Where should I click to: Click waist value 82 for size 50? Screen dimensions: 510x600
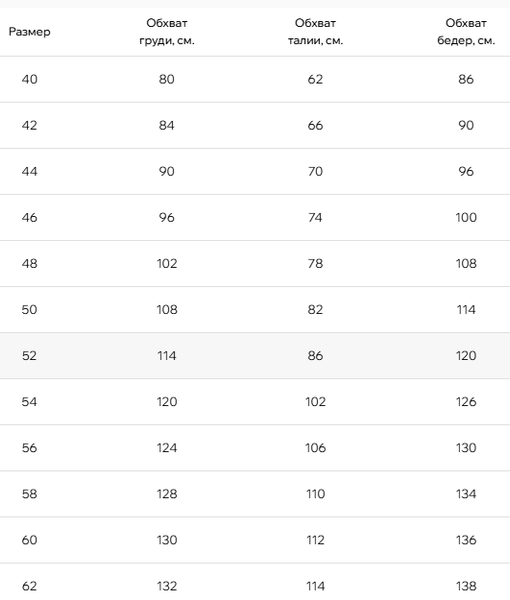point(315,310)
